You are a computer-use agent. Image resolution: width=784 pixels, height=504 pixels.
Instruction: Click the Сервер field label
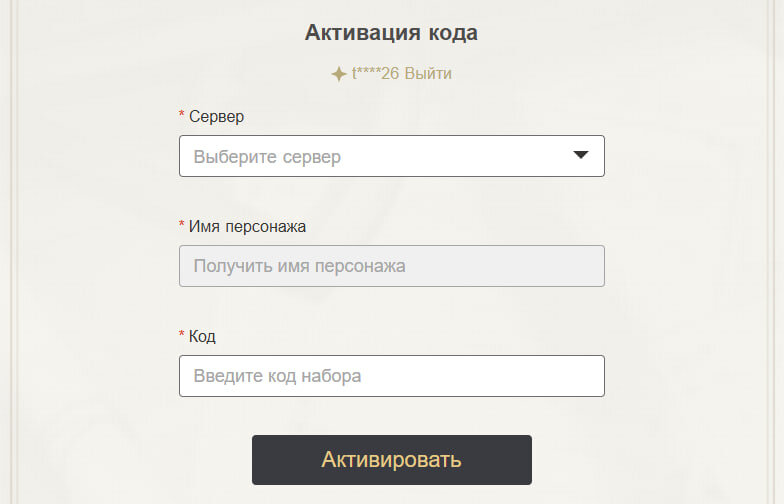pyautogui.click(x=216, y=117)
